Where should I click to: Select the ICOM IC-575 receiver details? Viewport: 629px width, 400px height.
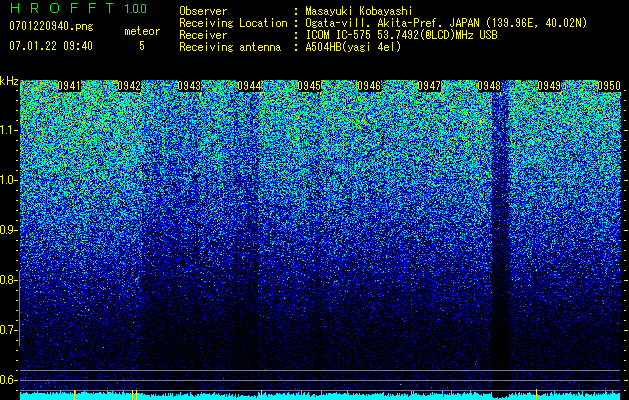pyautogui.click(x=401, y=35)
